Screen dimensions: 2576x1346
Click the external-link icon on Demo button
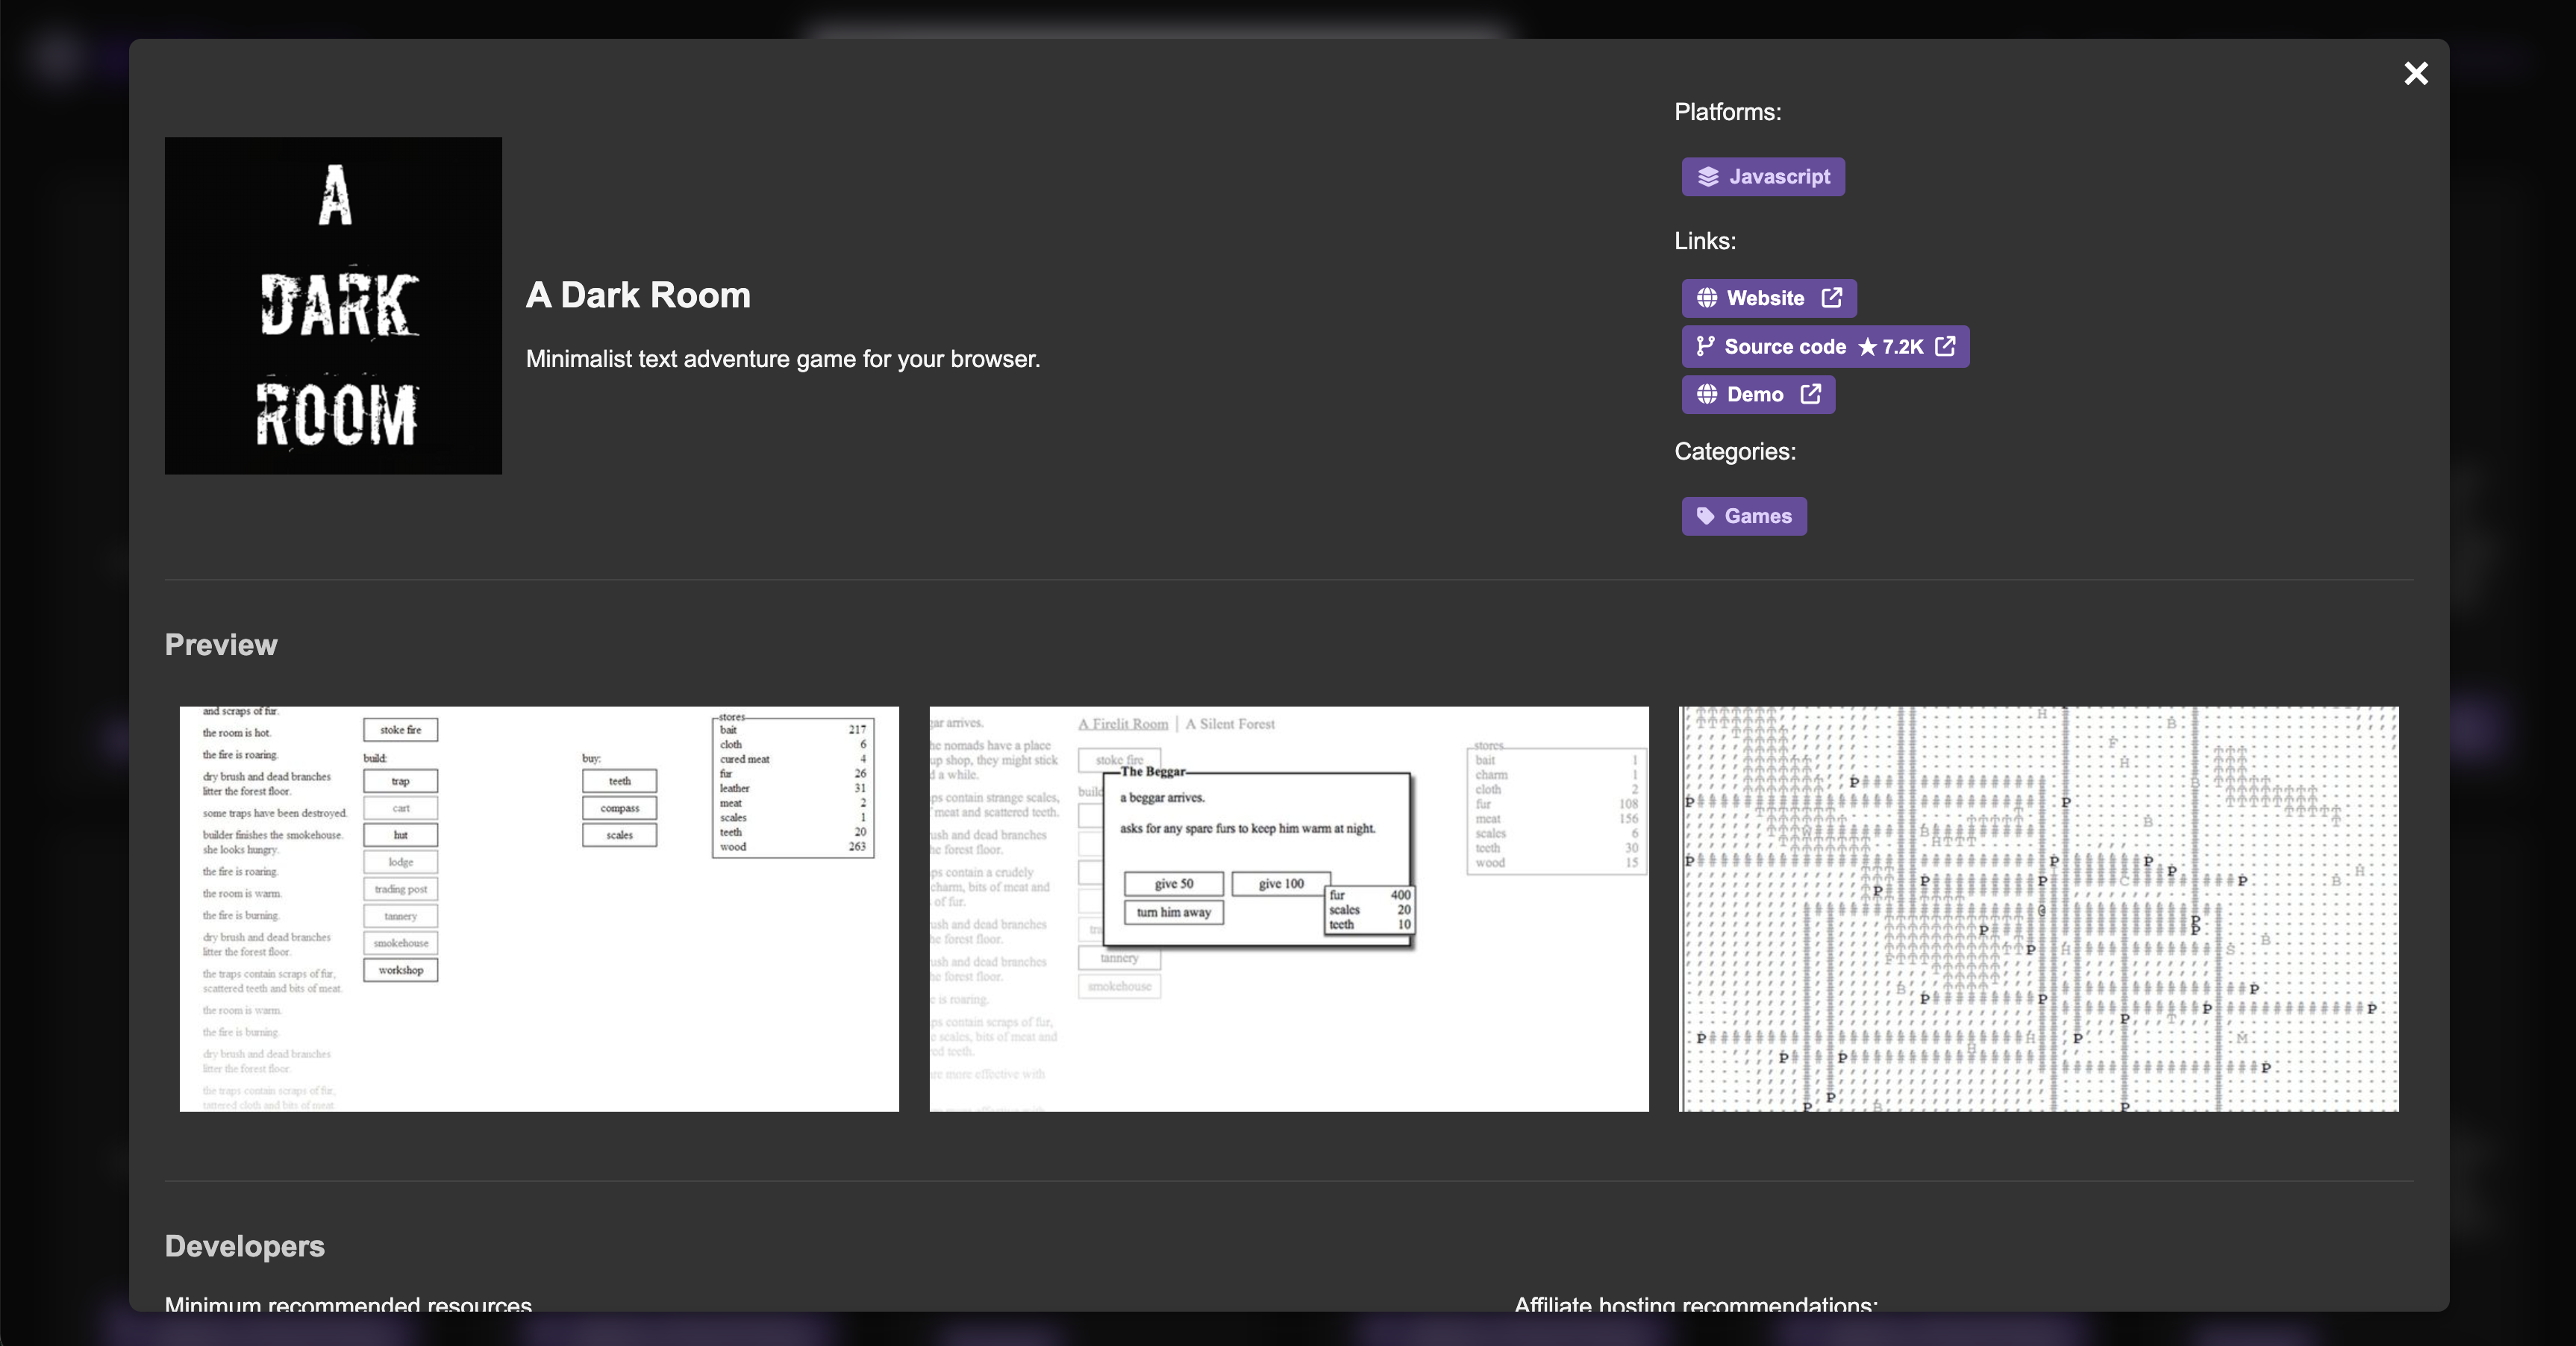pyautogui.click(x=1811, y=394)
